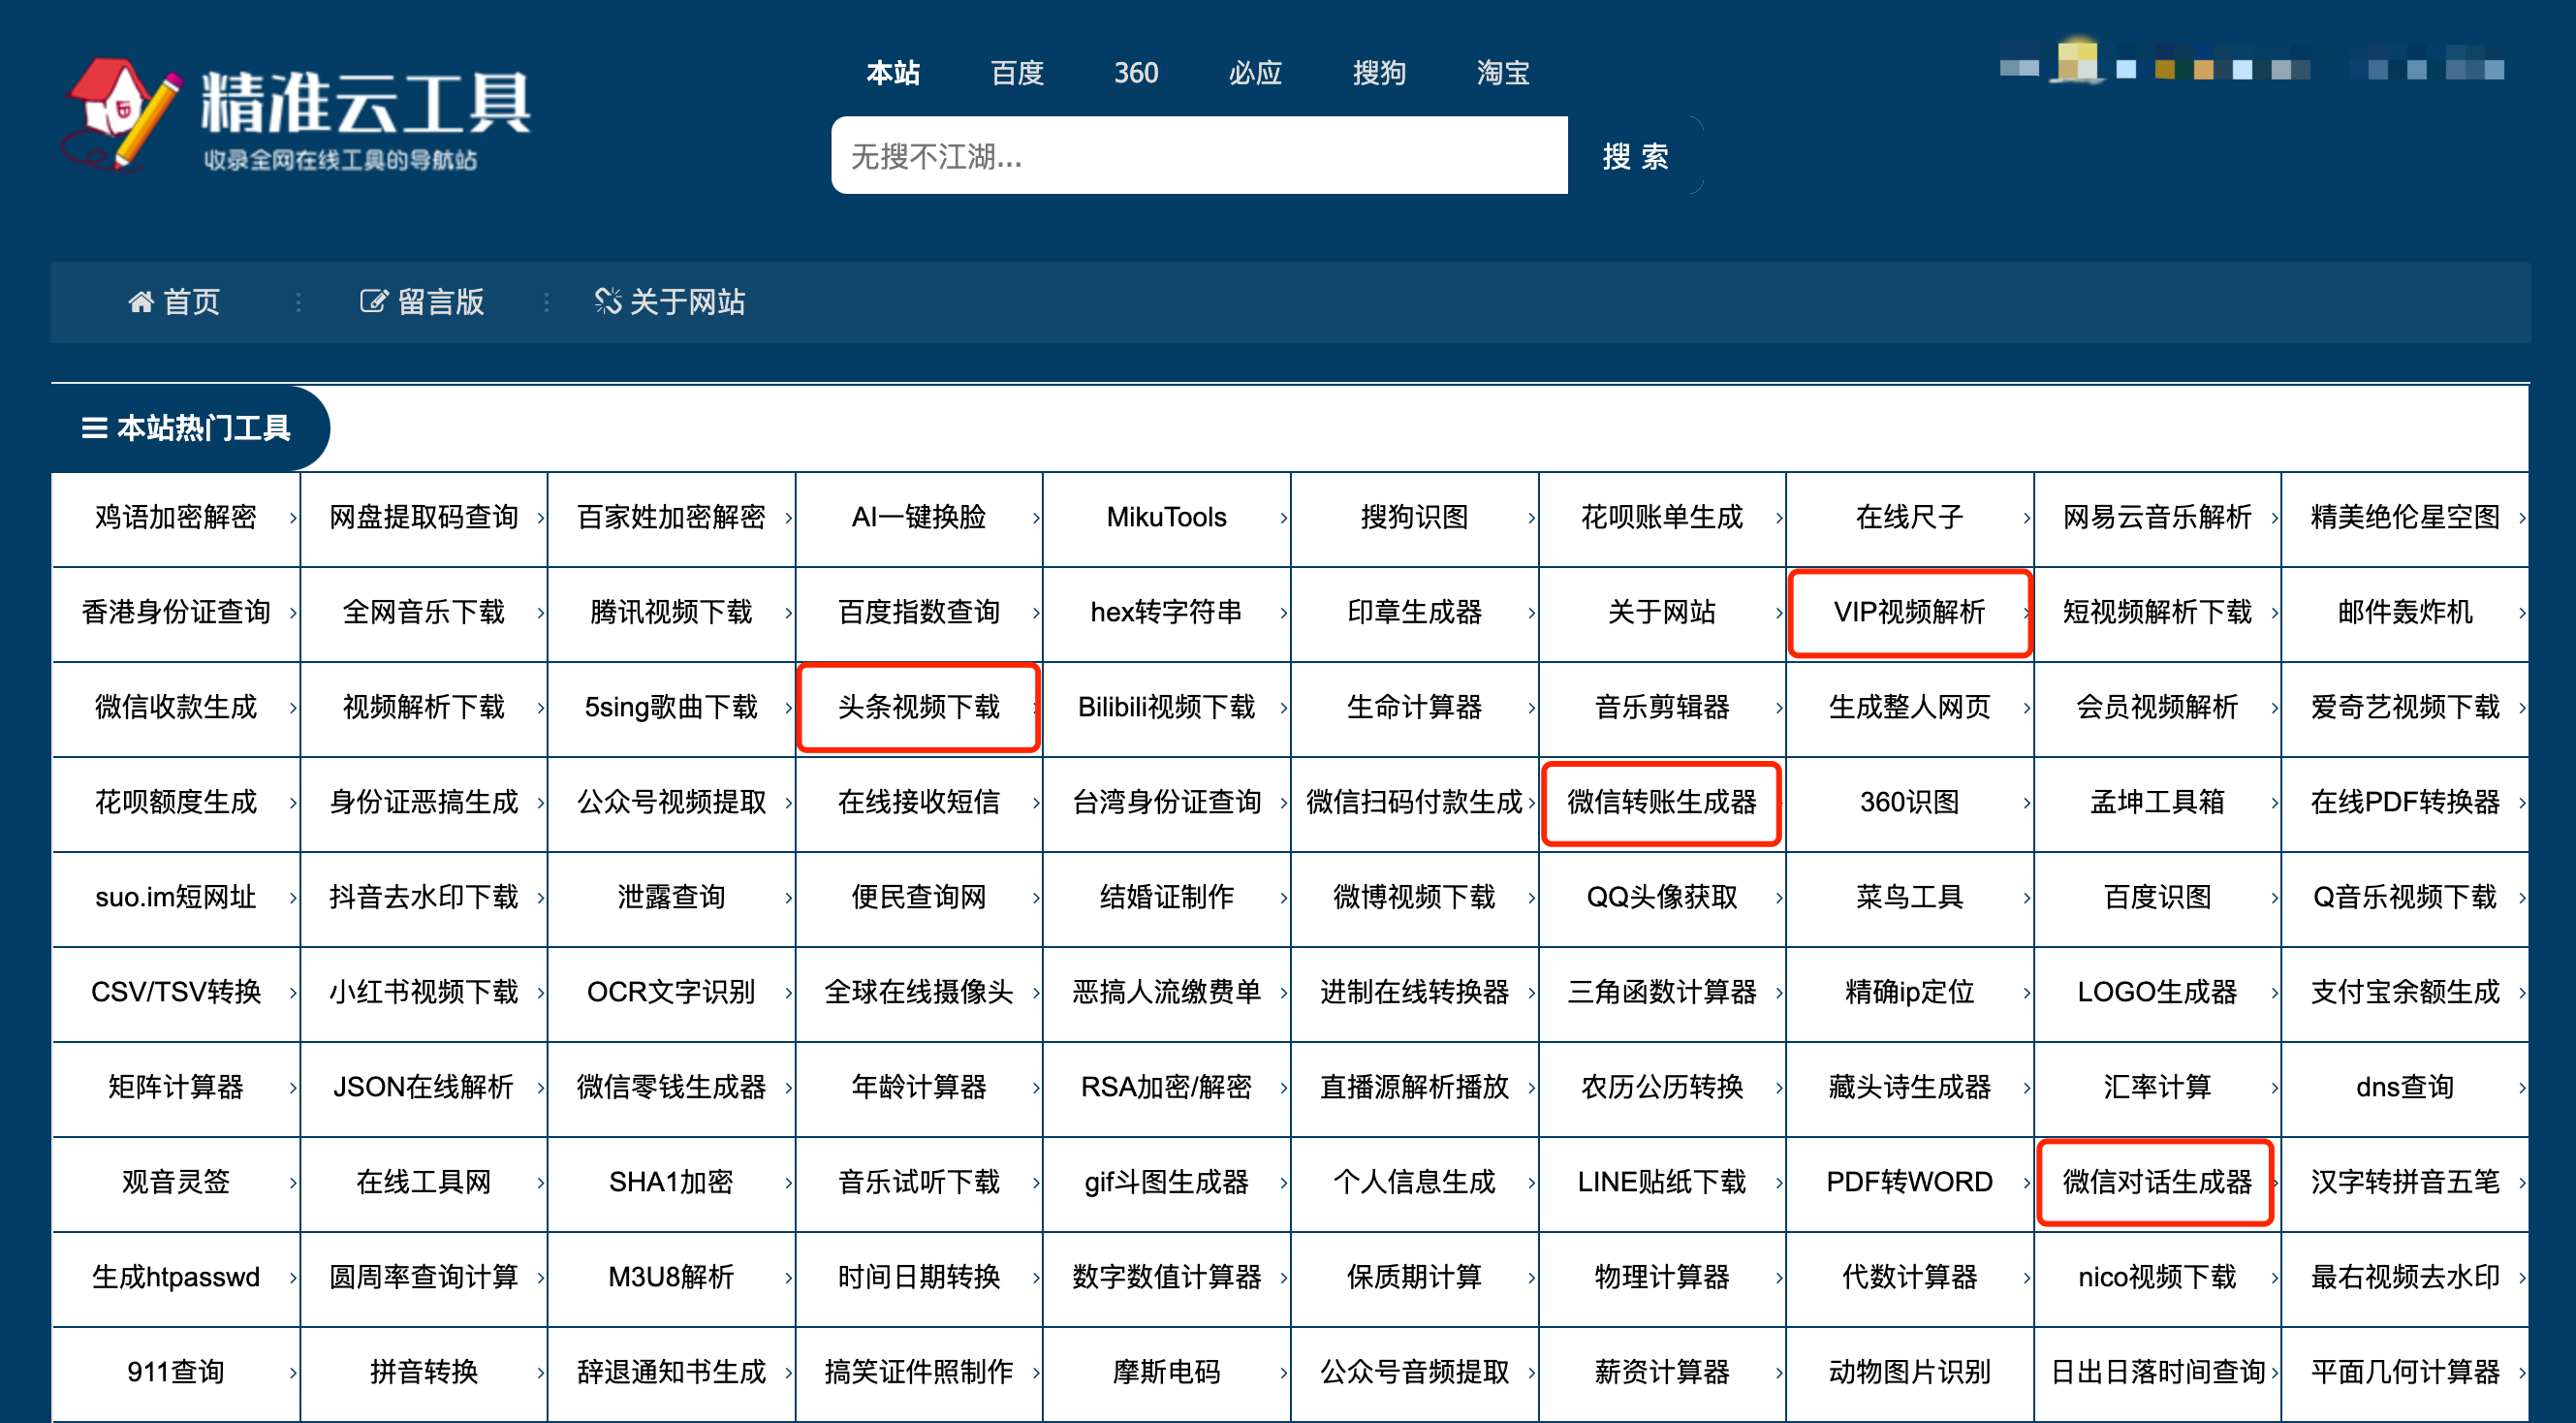
Task: Focus the 无搜不江湖 search box
Action: pos(1199,155)
